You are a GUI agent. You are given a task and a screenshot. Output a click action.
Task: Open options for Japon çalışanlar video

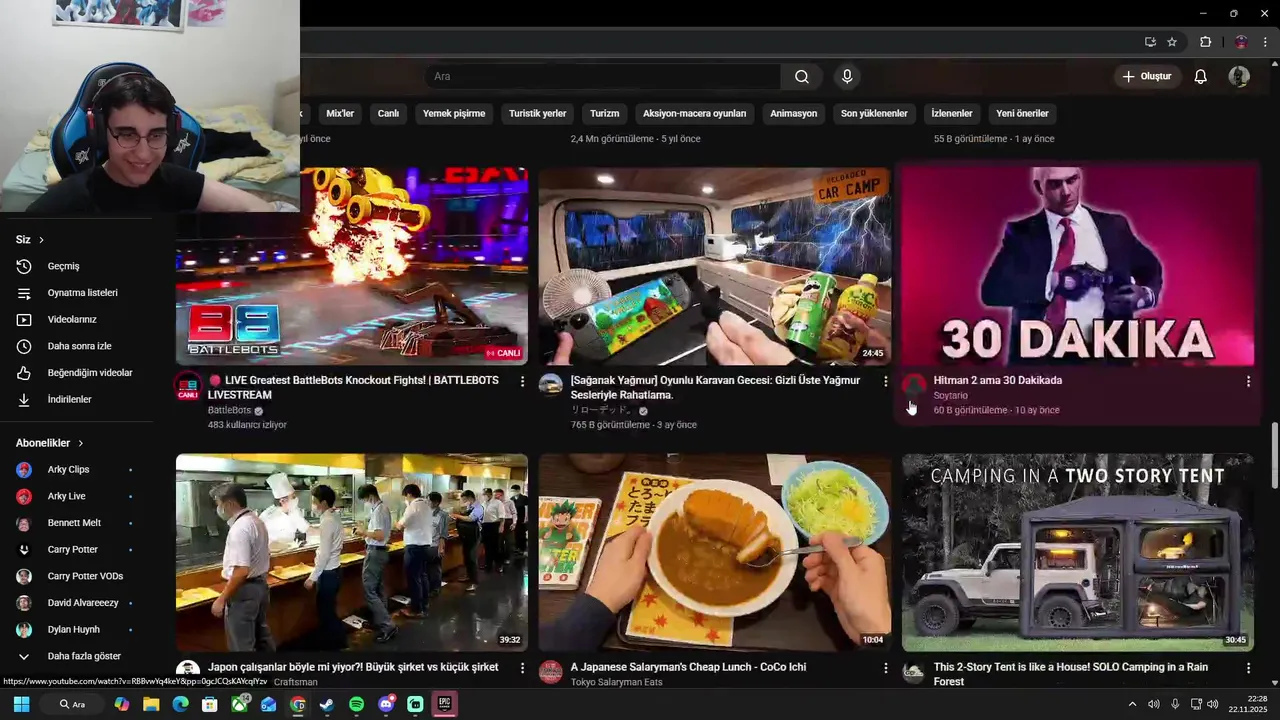[x=522, y=667]
